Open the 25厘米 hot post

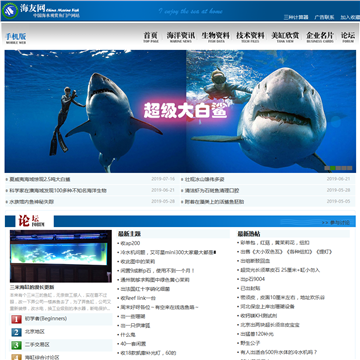280,270
